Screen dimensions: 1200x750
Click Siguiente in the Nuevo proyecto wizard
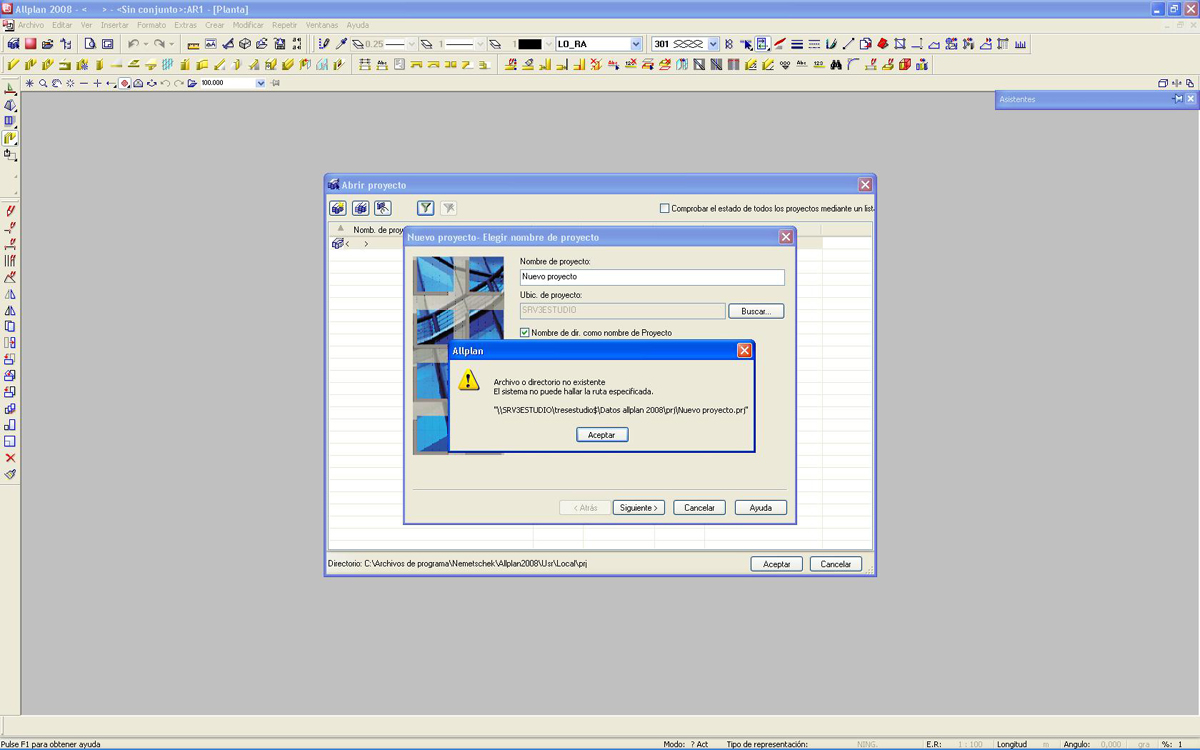[x=638, y=508]
